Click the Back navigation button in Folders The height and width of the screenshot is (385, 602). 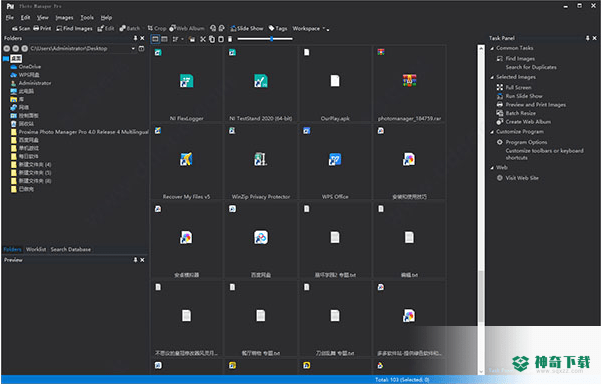pos(7,49)
